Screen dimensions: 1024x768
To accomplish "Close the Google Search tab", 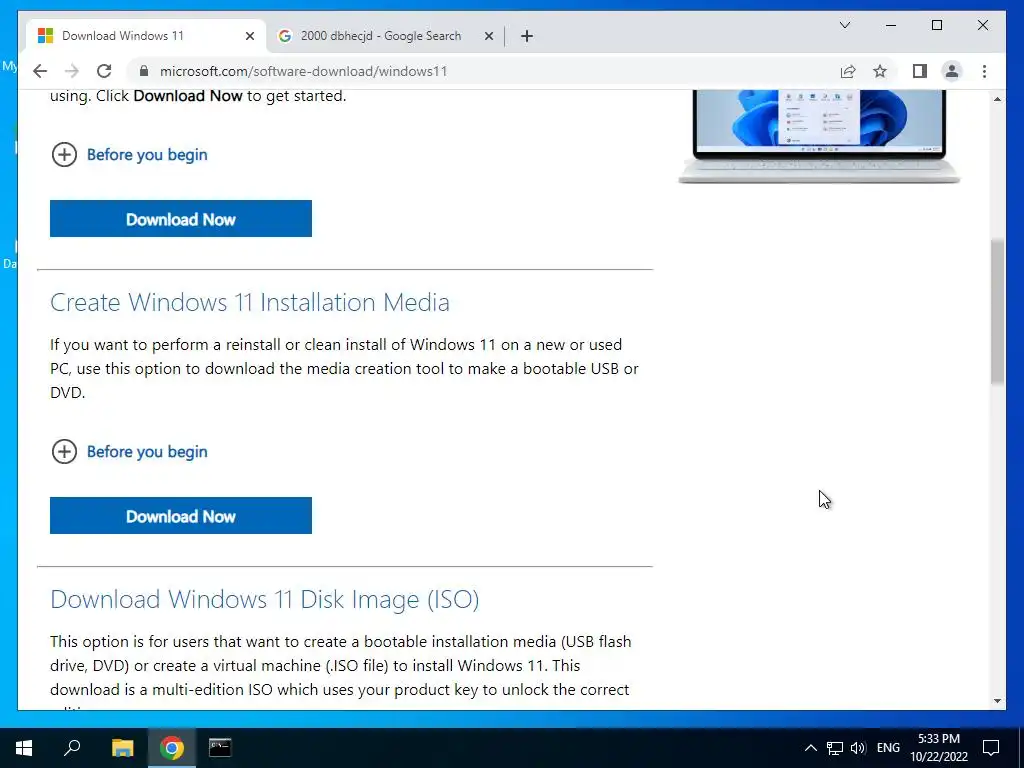I will [x=488, y=36].
